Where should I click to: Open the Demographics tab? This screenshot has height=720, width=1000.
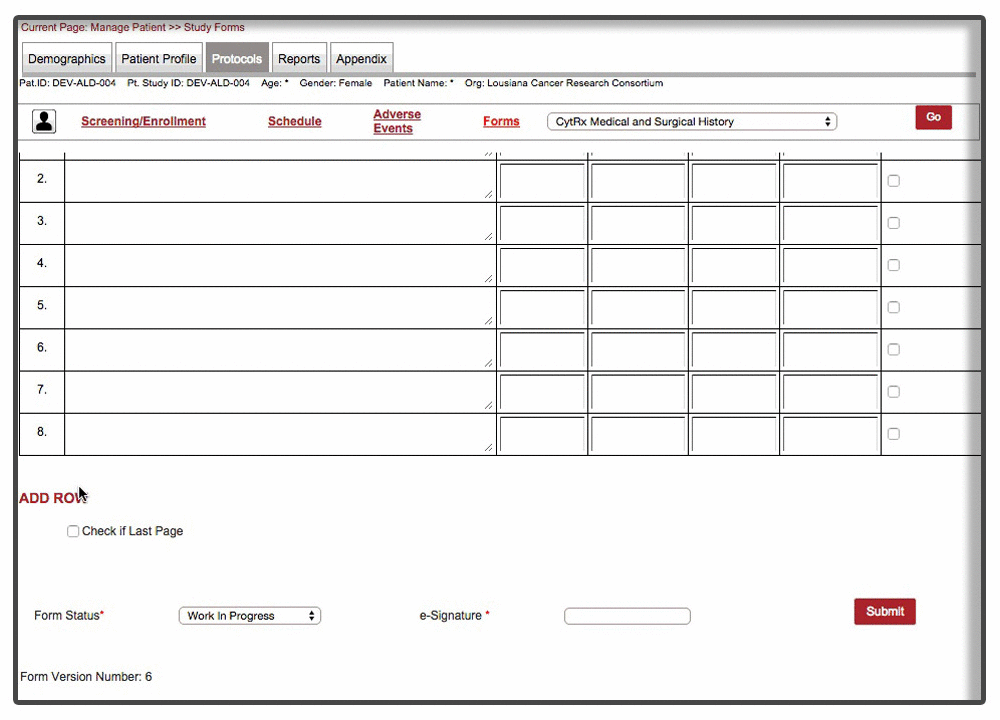coord(67,59)
